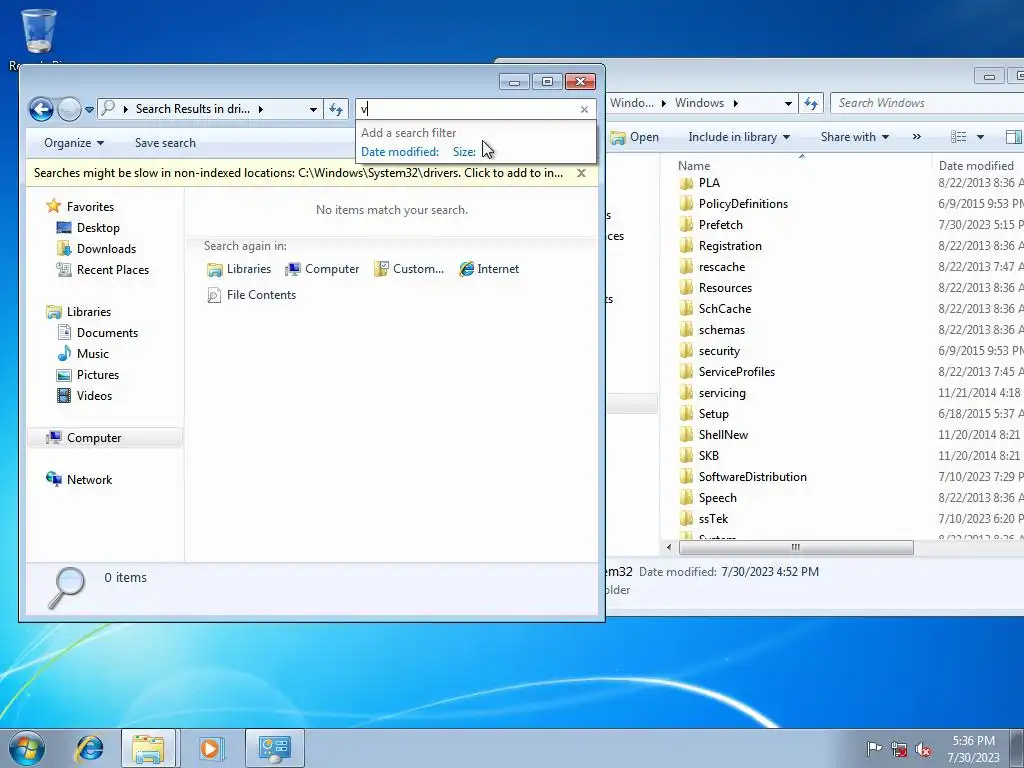Click the horizontal scrollbar in back window

tap(795, 547)
